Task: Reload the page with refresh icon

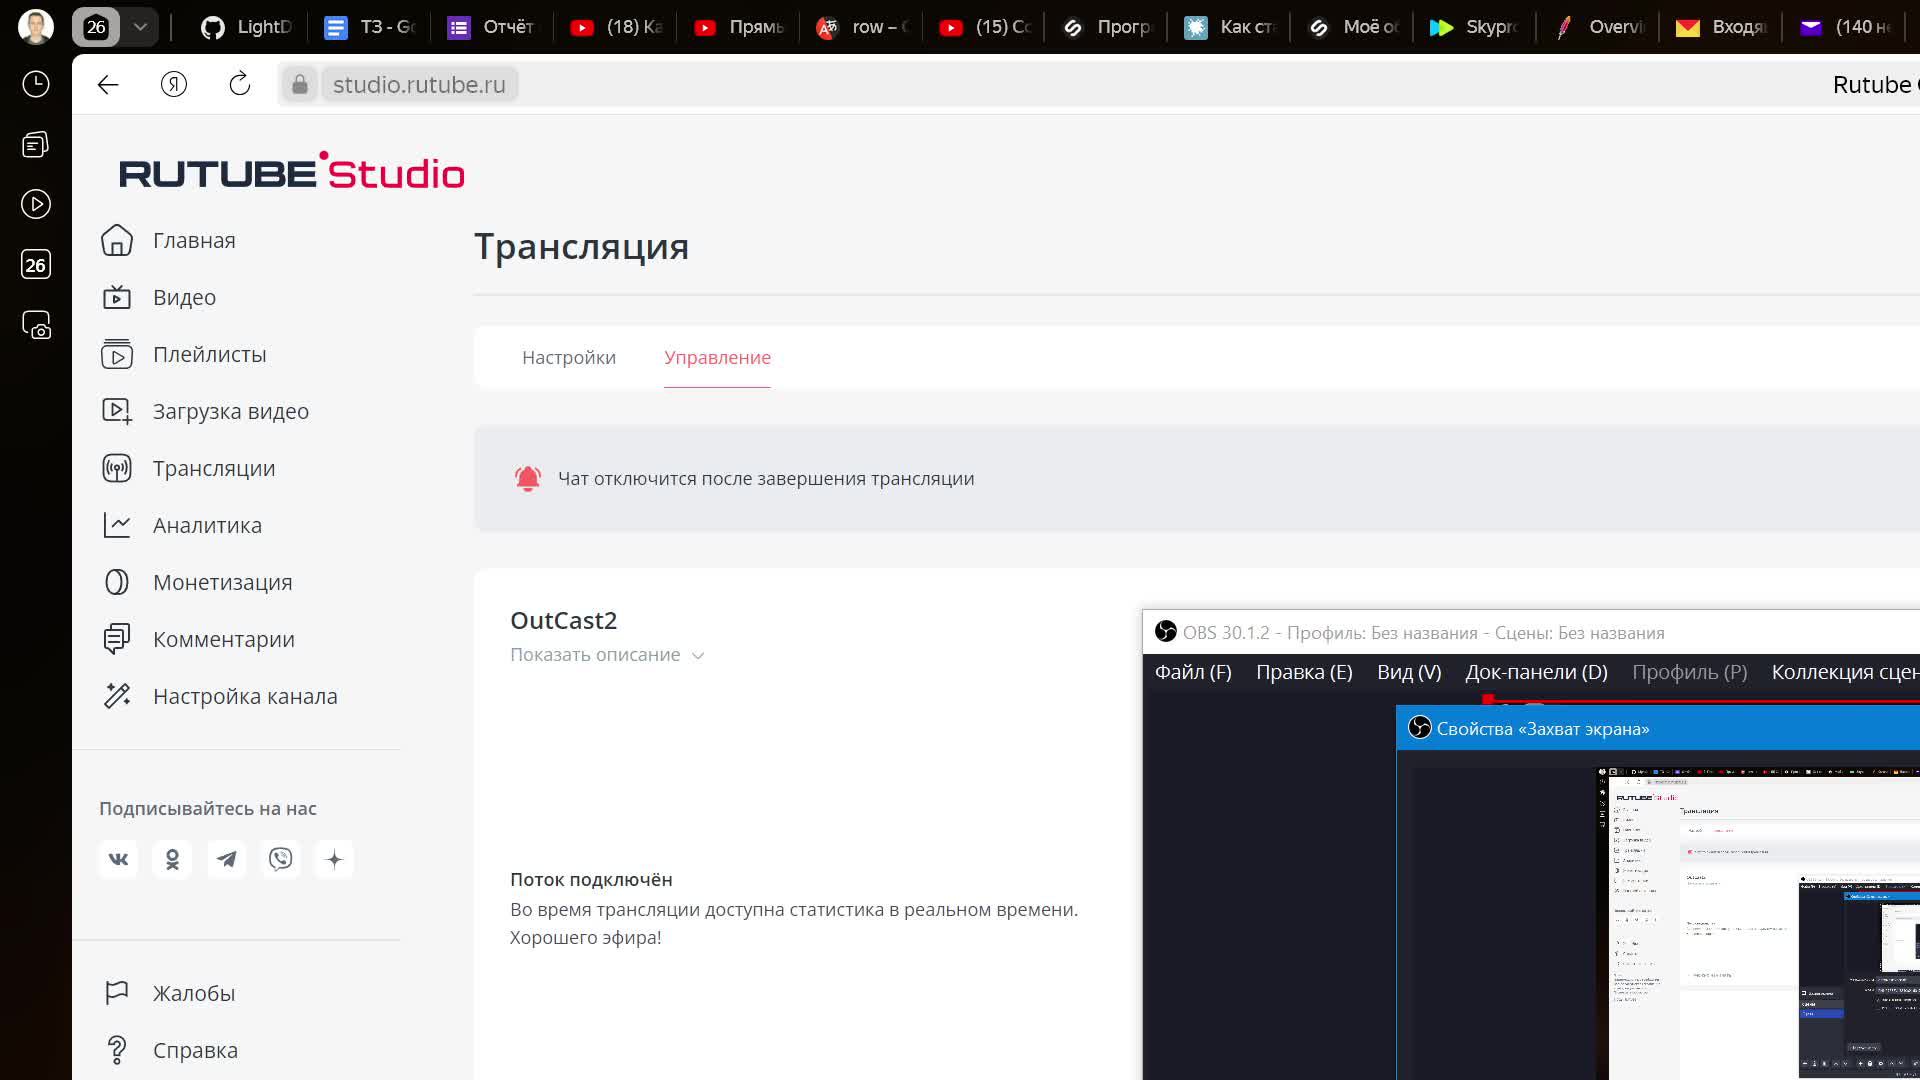Action: [240, 85]
